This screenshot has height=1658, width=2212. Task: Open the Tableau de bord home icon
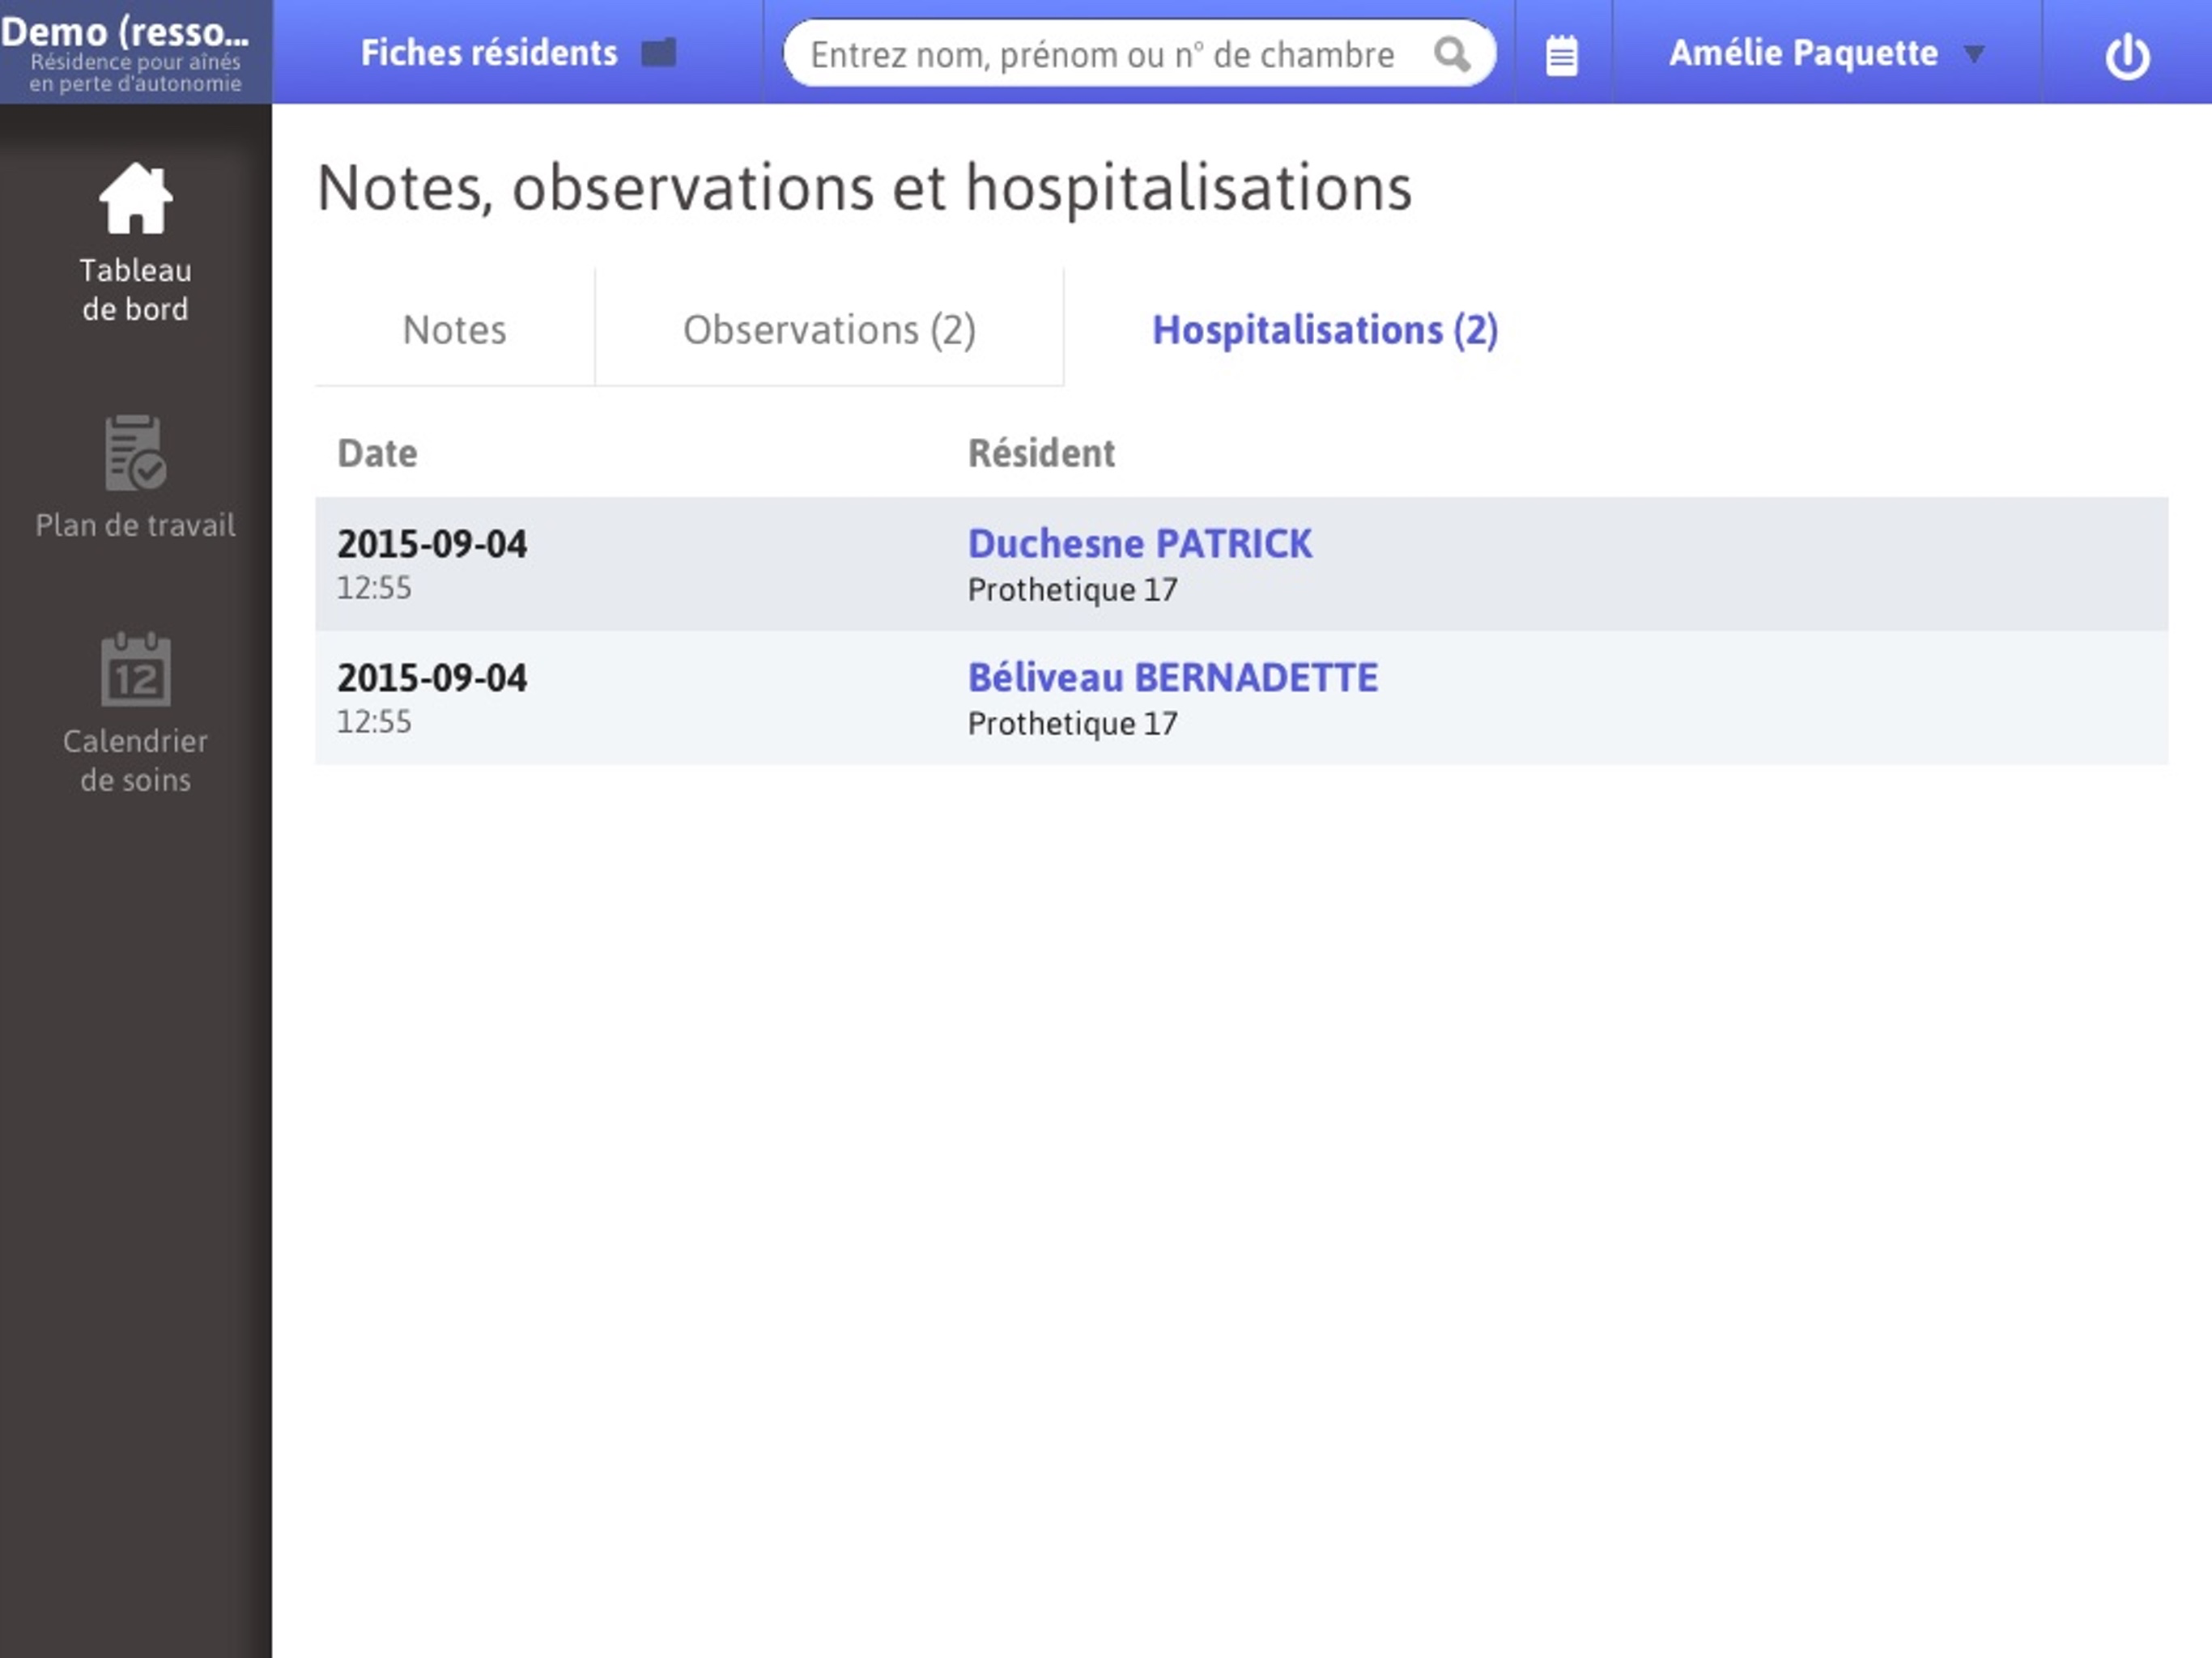click(135, 198)
